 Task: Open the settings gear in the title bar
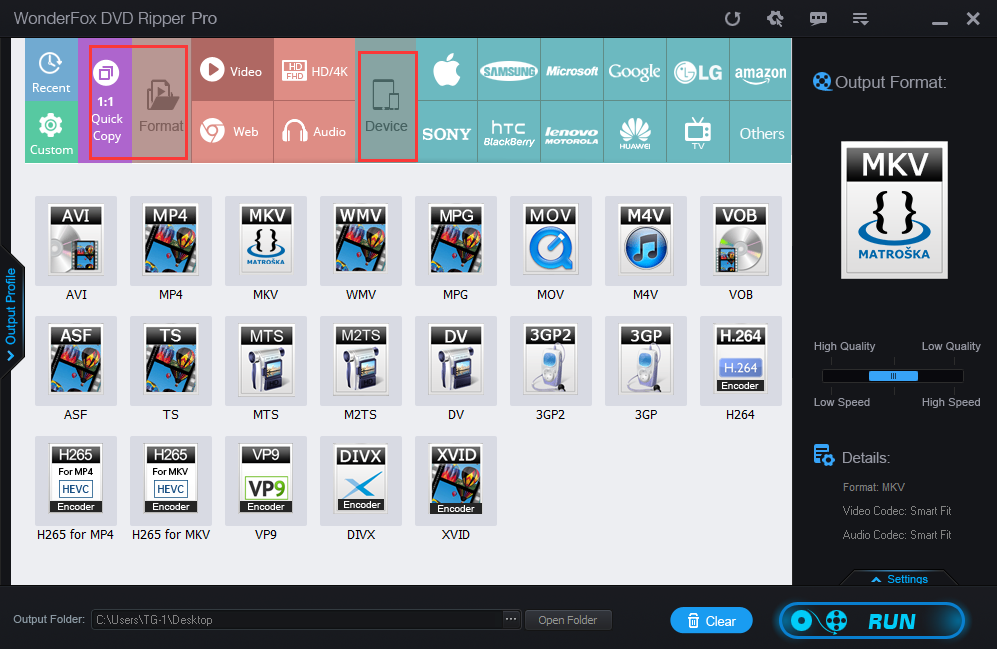coord(775,18)
